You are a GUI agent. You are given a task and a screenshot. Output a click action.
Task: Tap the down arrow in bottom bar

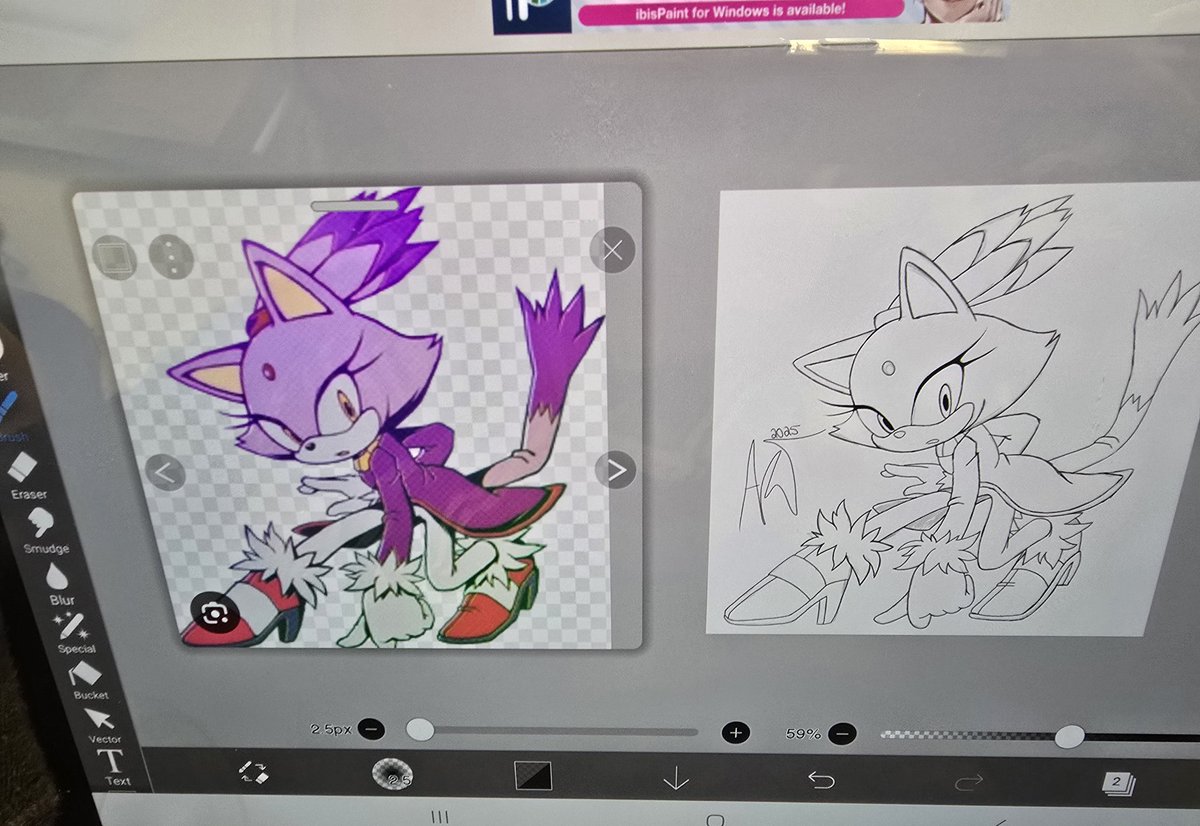pos(676,778)
